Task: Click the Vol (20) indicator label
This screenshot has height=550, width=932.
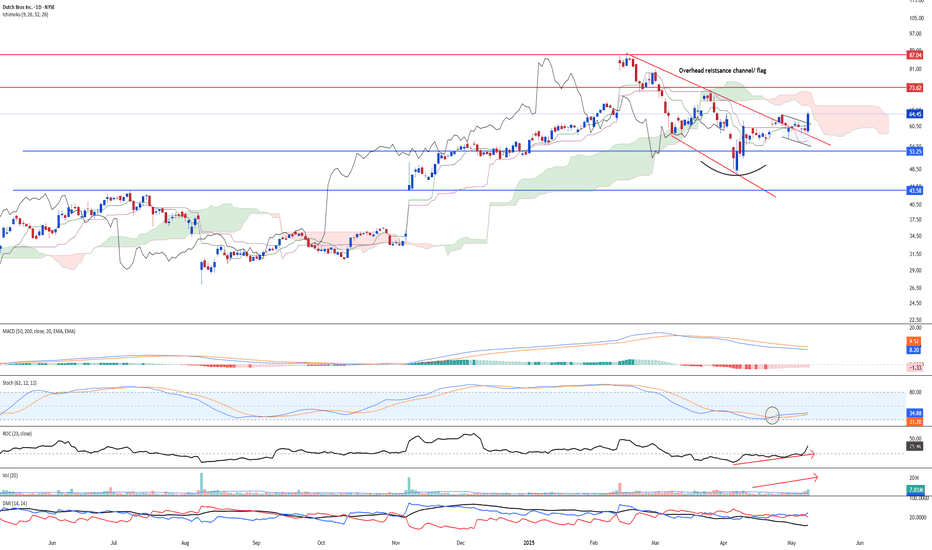Action: (x=10, y=475)
